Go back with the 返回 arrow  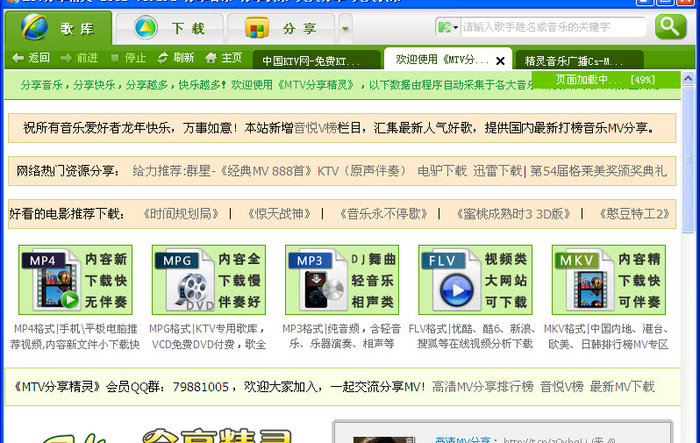pyautogui.click(x=31, y=58)
